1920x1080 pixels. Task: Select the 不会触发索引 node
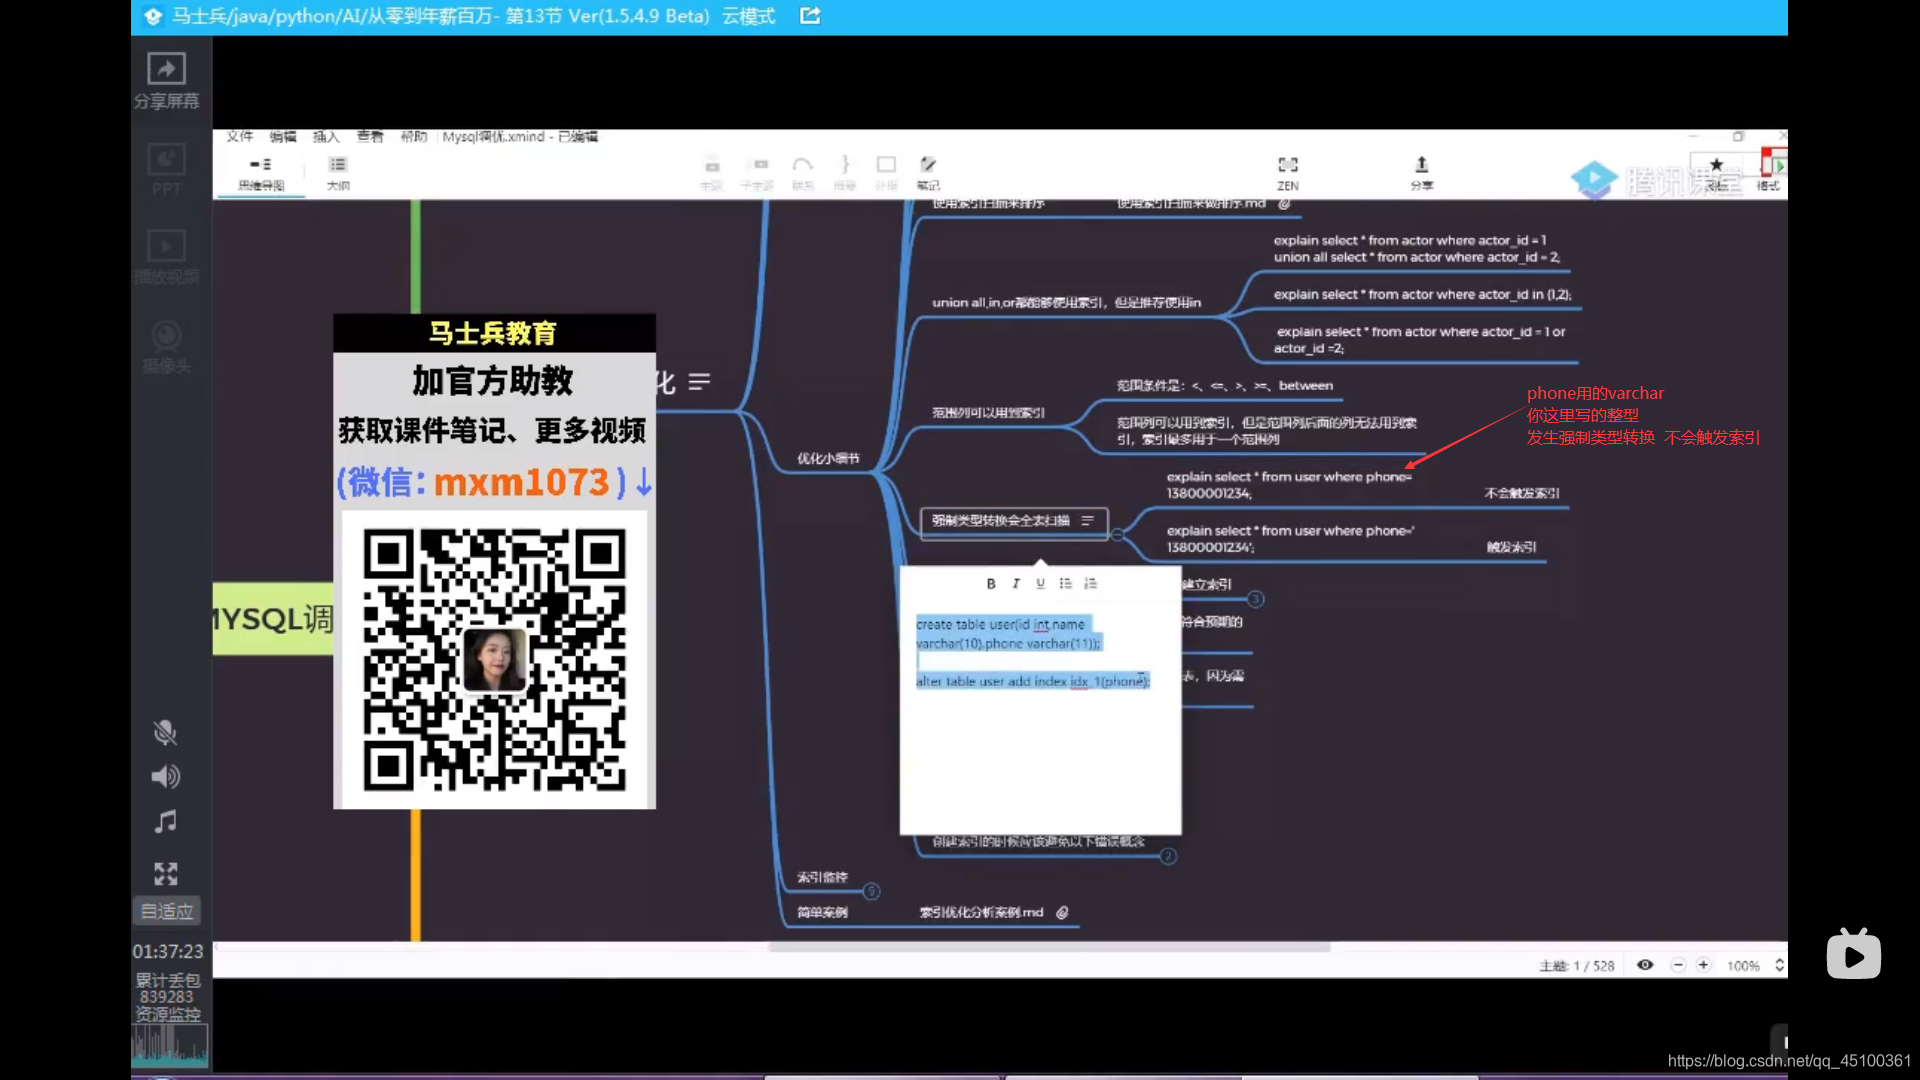1521,494
